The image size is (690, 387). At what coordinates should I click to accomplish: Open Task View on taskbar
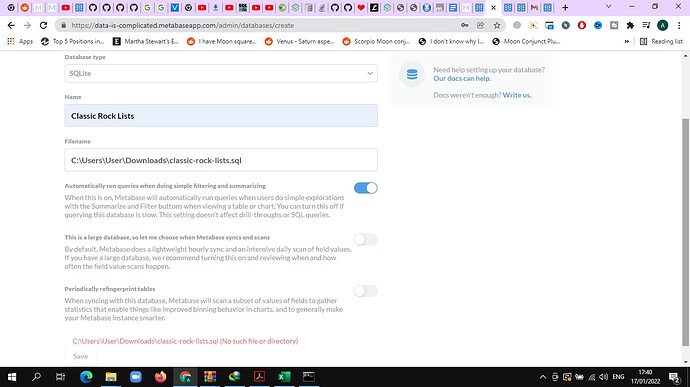click(x=60, y=377)
